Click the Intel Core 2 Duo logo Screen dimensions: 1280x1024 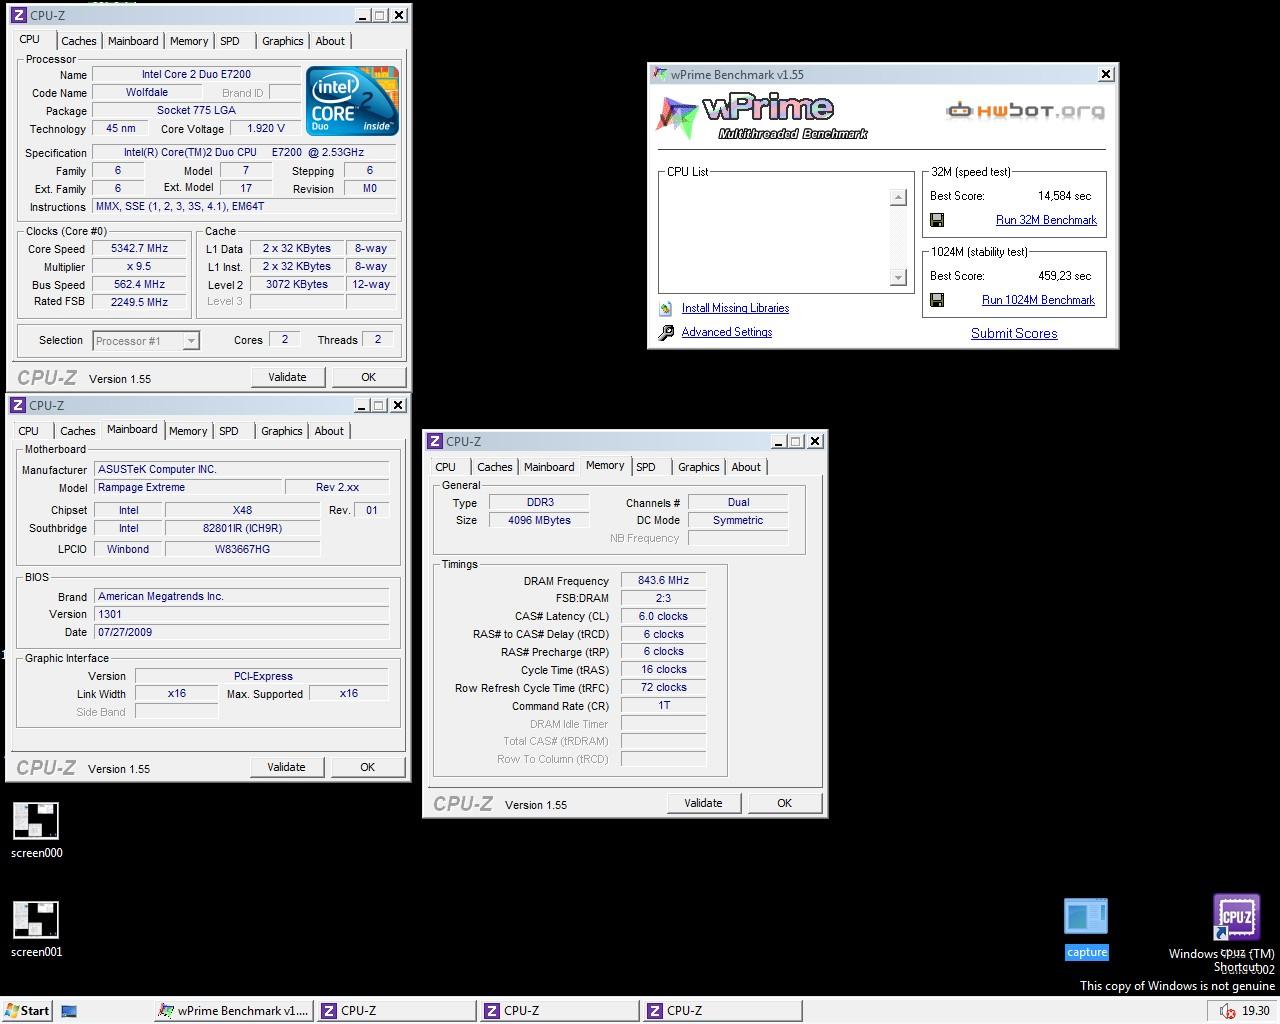(352, 101)
